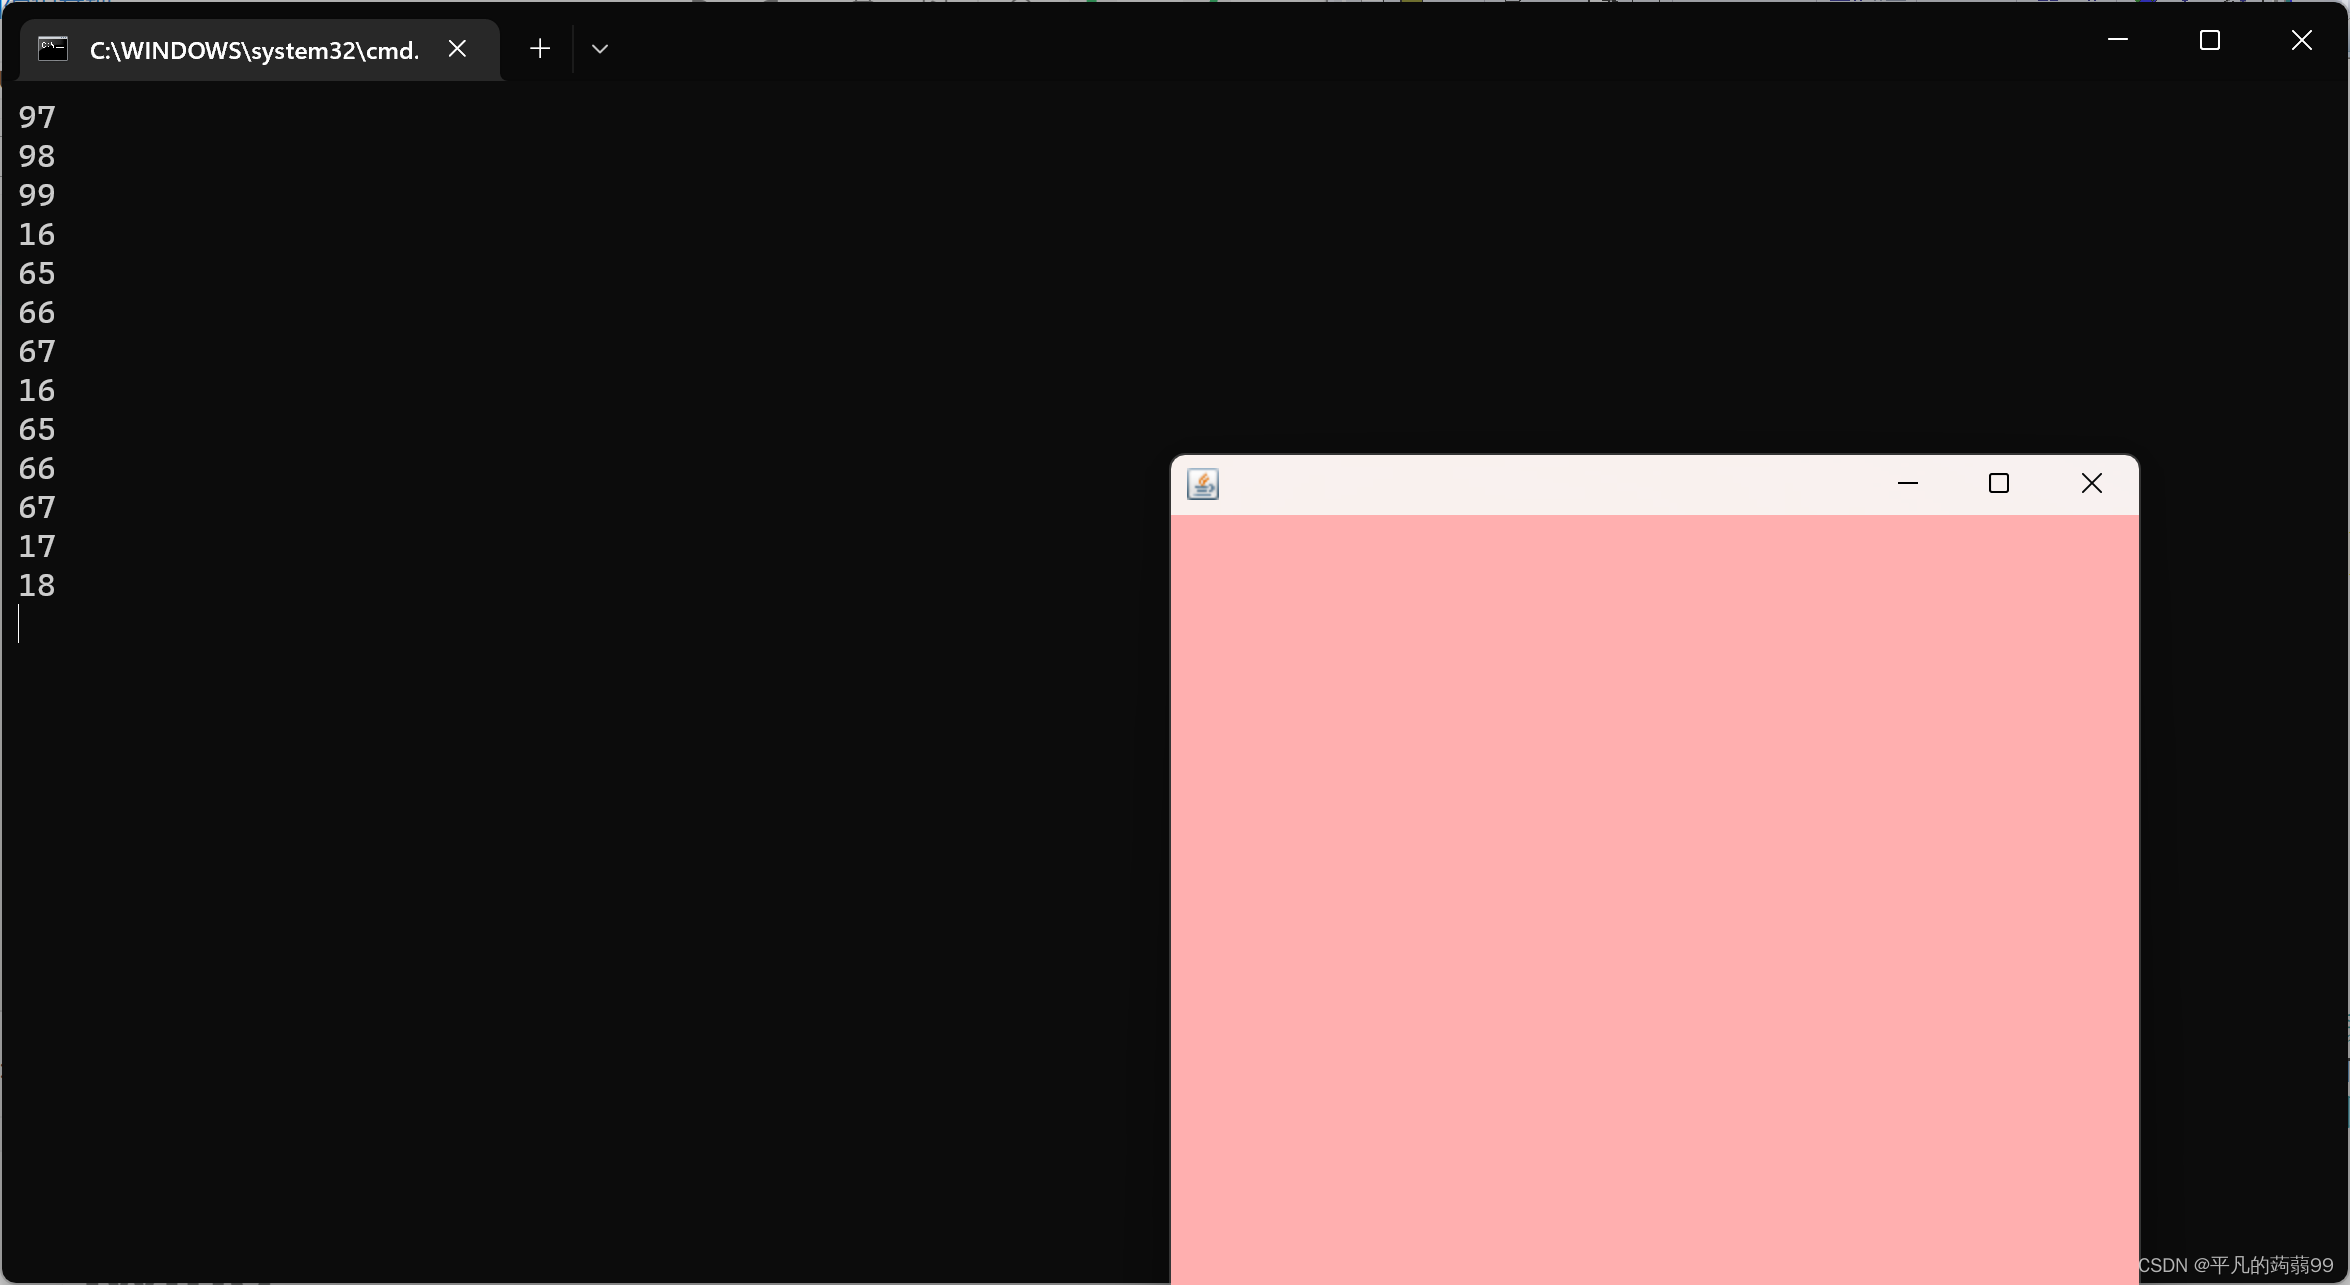The width and height of the screenshot is (2350, 1285).
Task: Click the output line showing 17
Action: pyautogui.click(x=37, y=546)
